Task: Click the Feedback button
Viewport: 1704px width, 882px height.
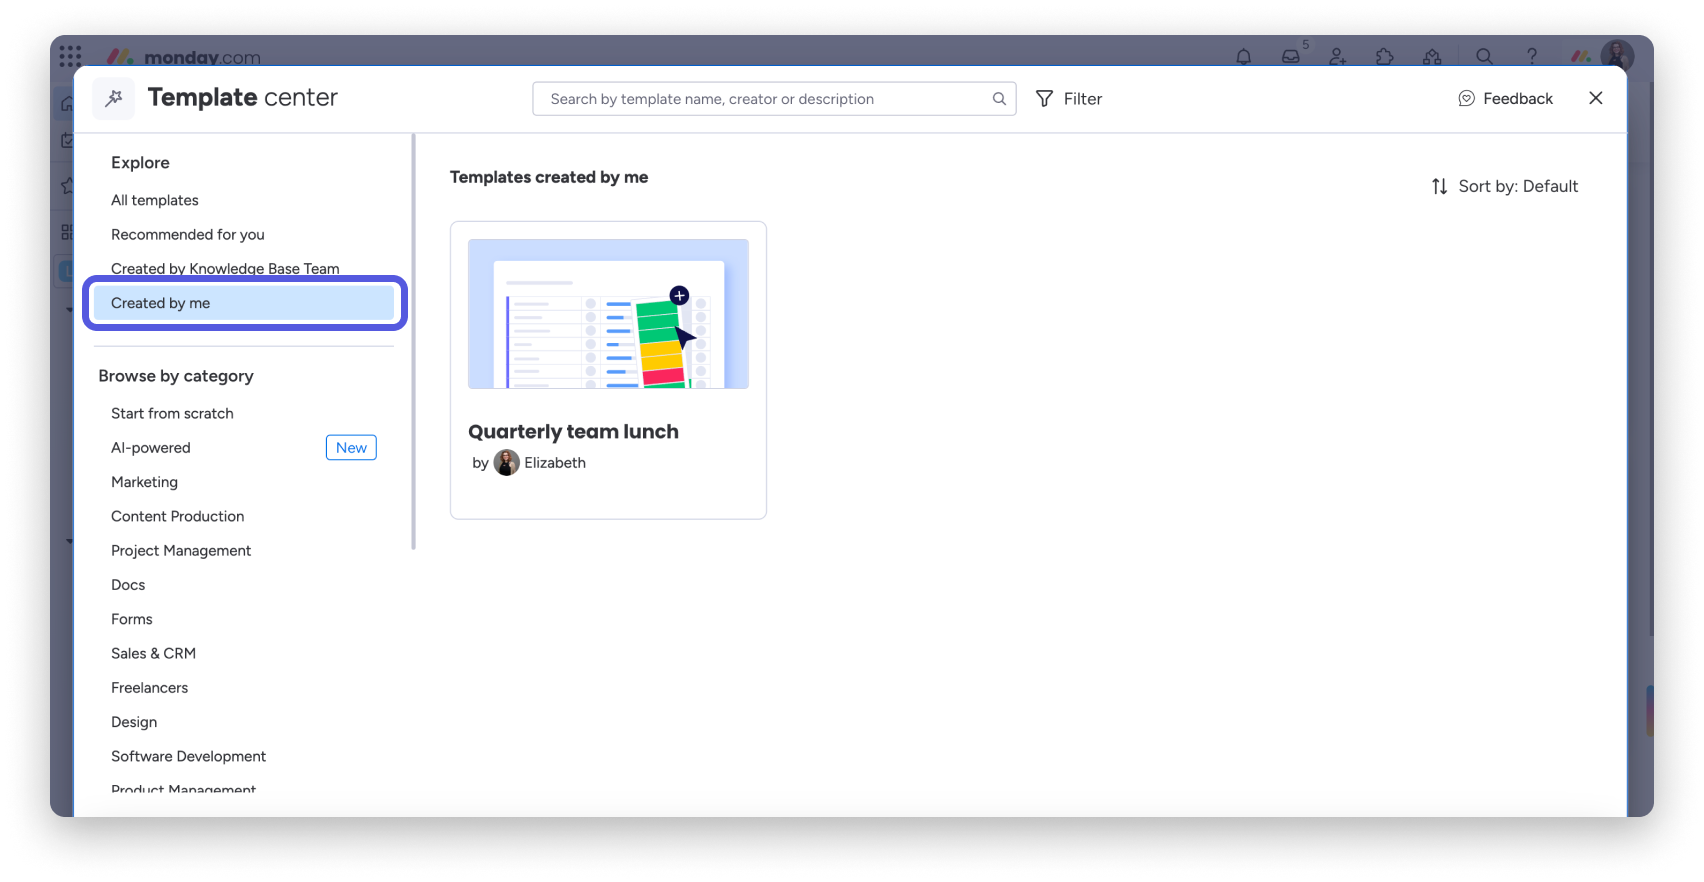Action: (x=1506, y=99)
